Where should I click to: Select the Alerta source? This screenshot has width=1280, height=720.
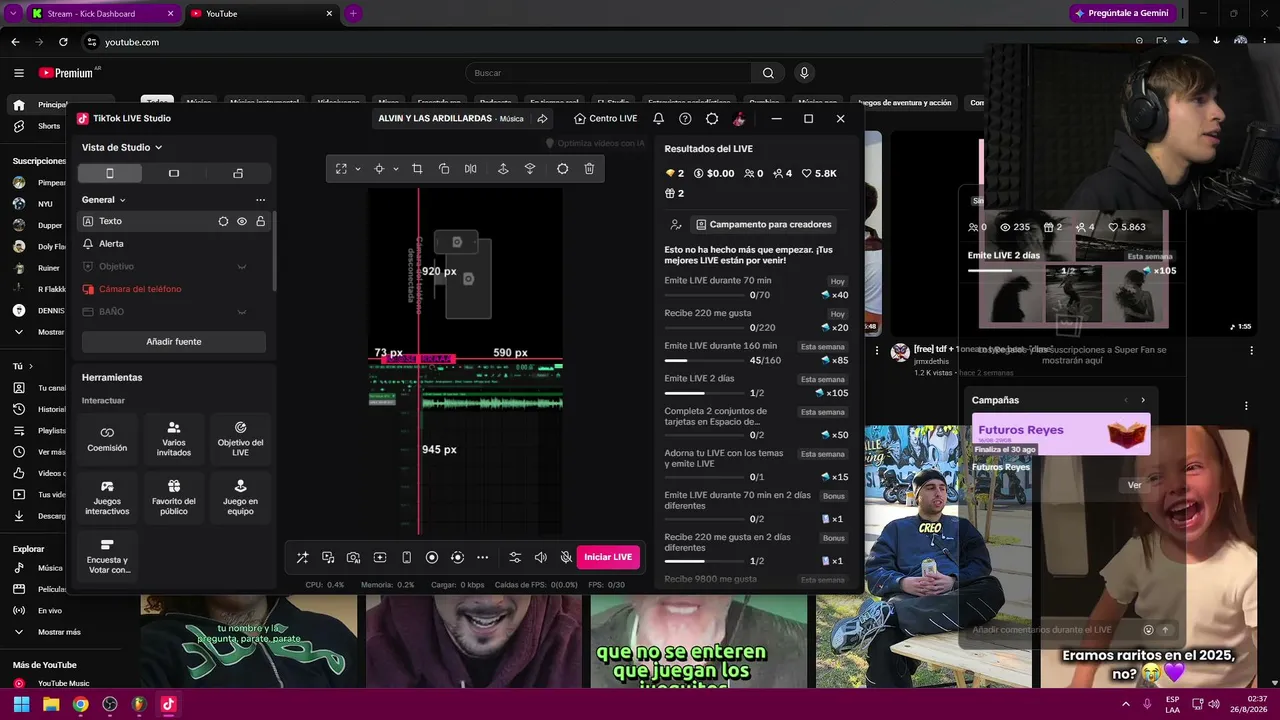click(x=174, y=244)
